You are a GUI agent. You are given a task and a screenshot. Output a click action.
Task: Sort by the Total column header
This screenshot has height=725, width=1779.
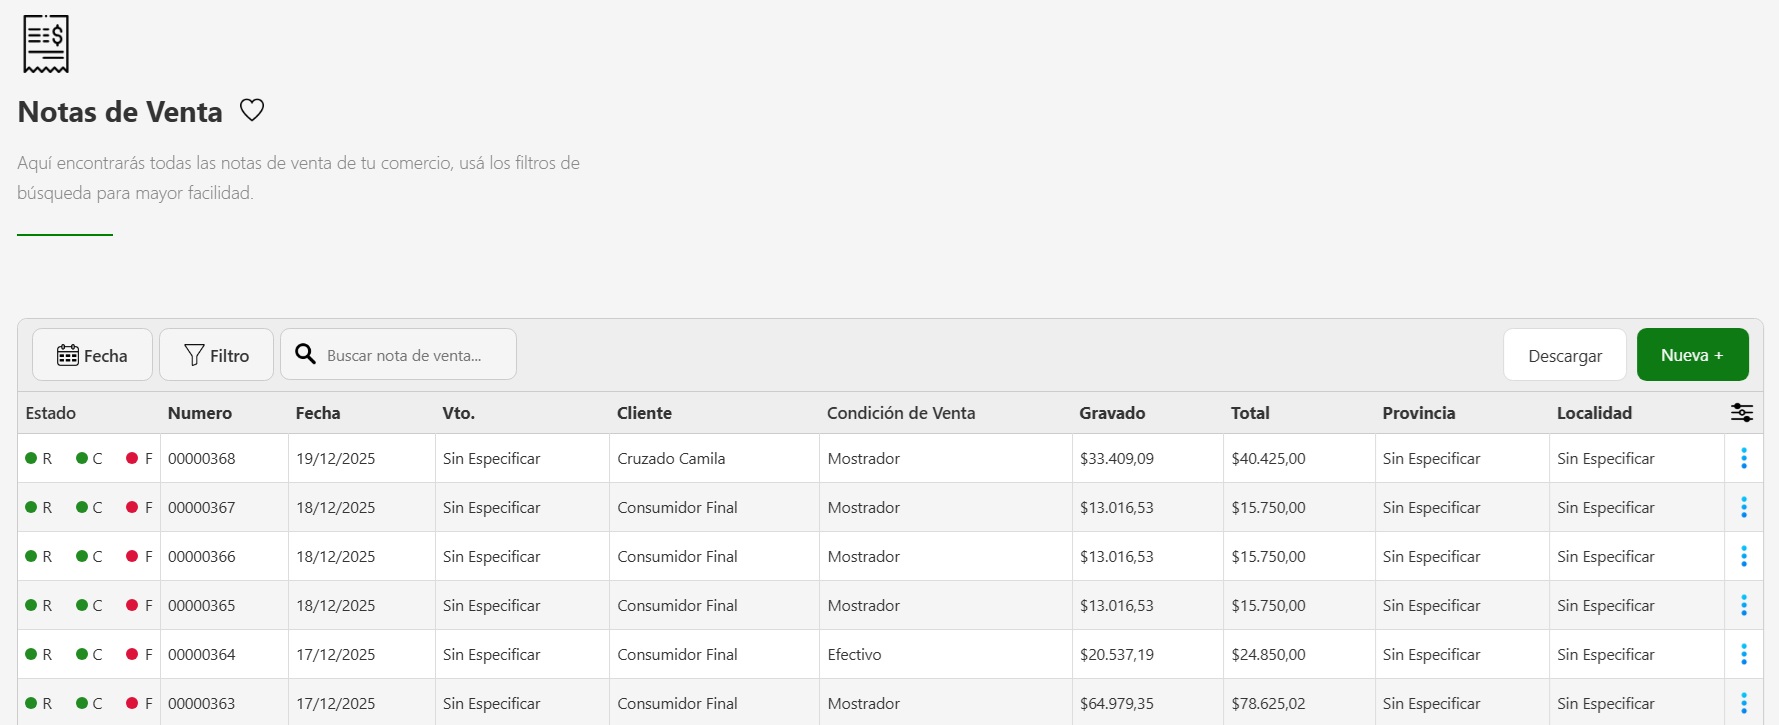tap(1250, 413)
